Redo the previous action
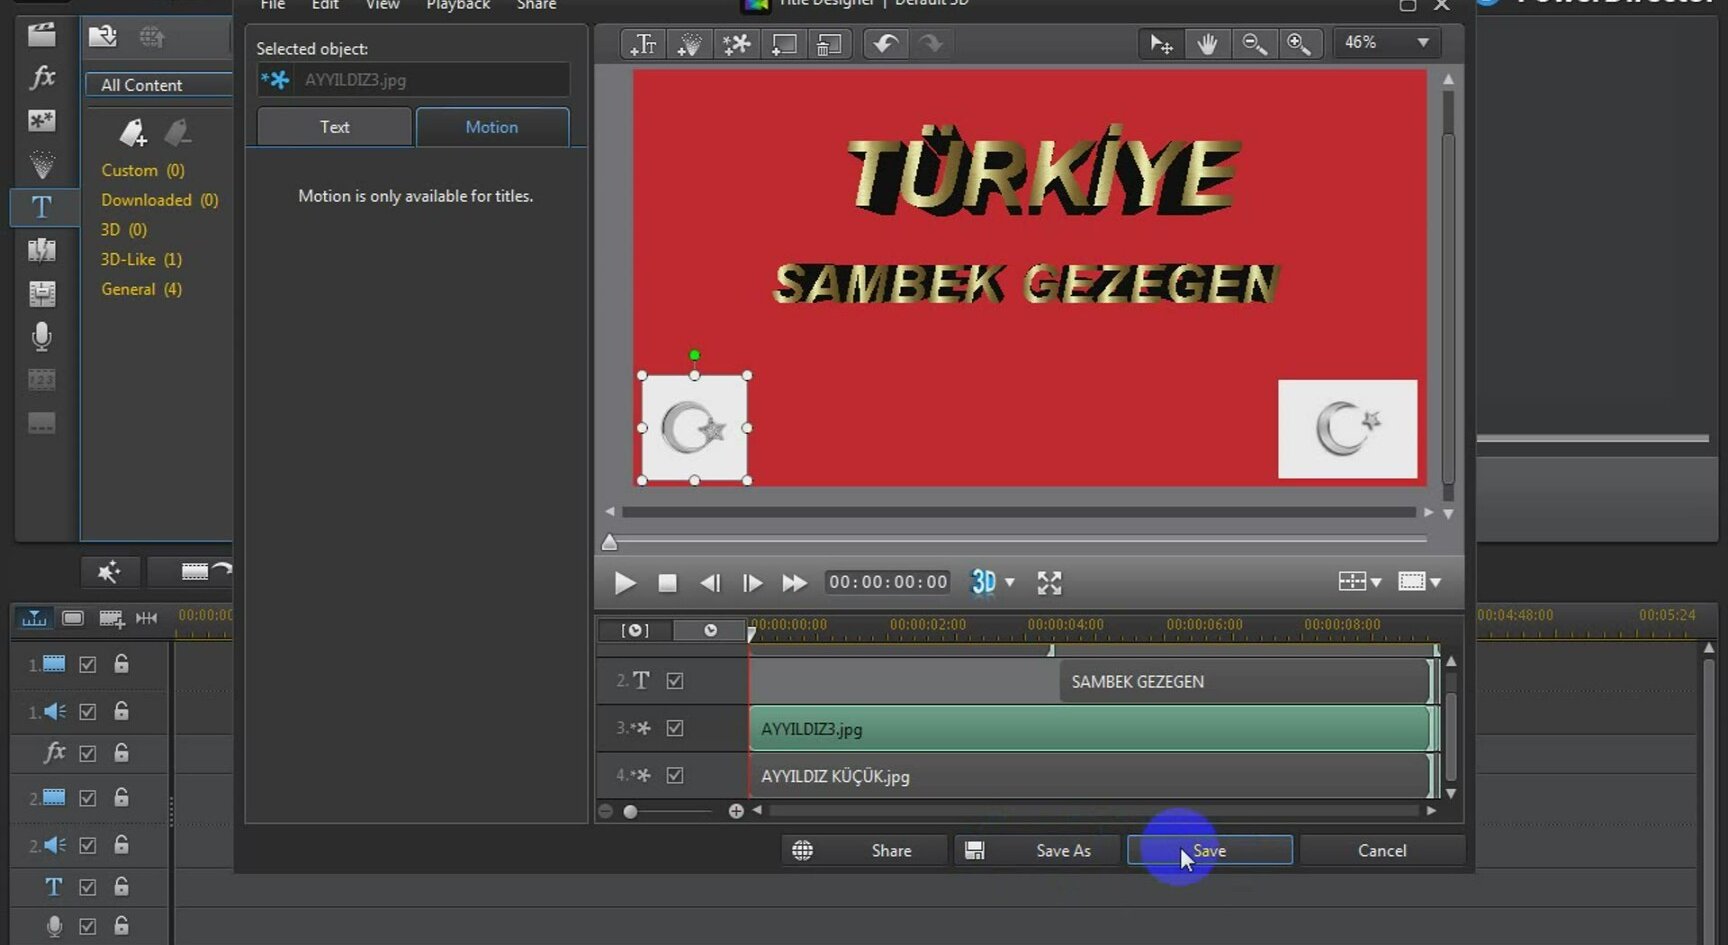This screenshot has width=1728, height=945. (931, 44)
